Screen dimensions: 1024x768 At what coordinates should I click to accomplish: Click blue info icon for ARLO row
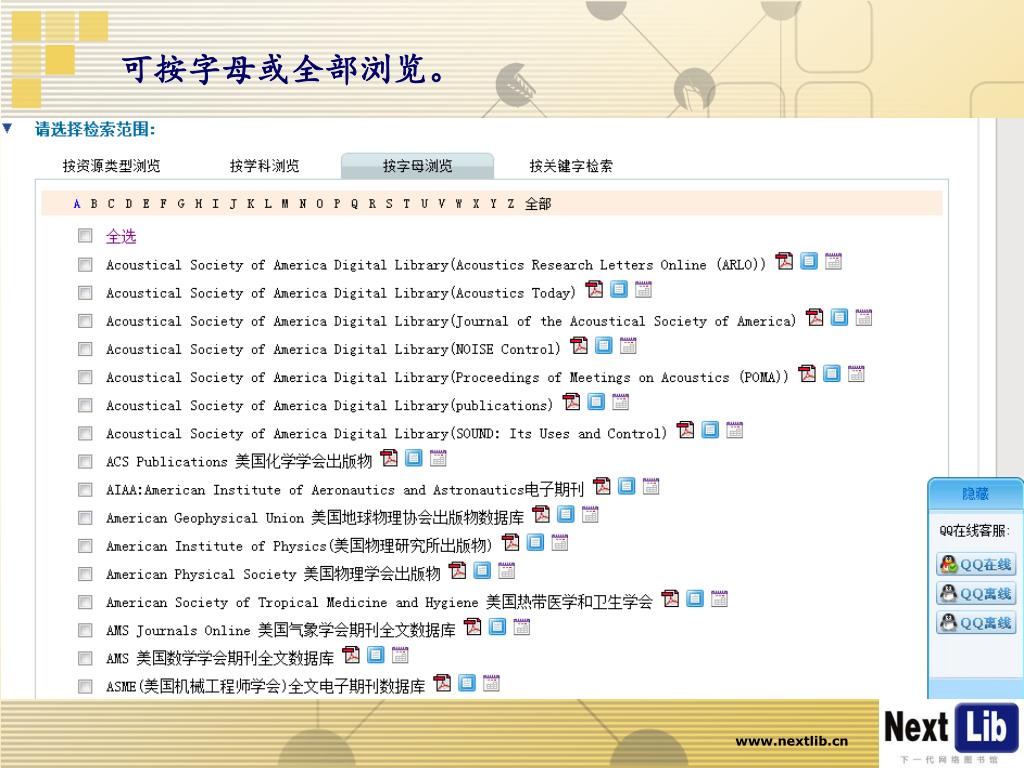808,261
